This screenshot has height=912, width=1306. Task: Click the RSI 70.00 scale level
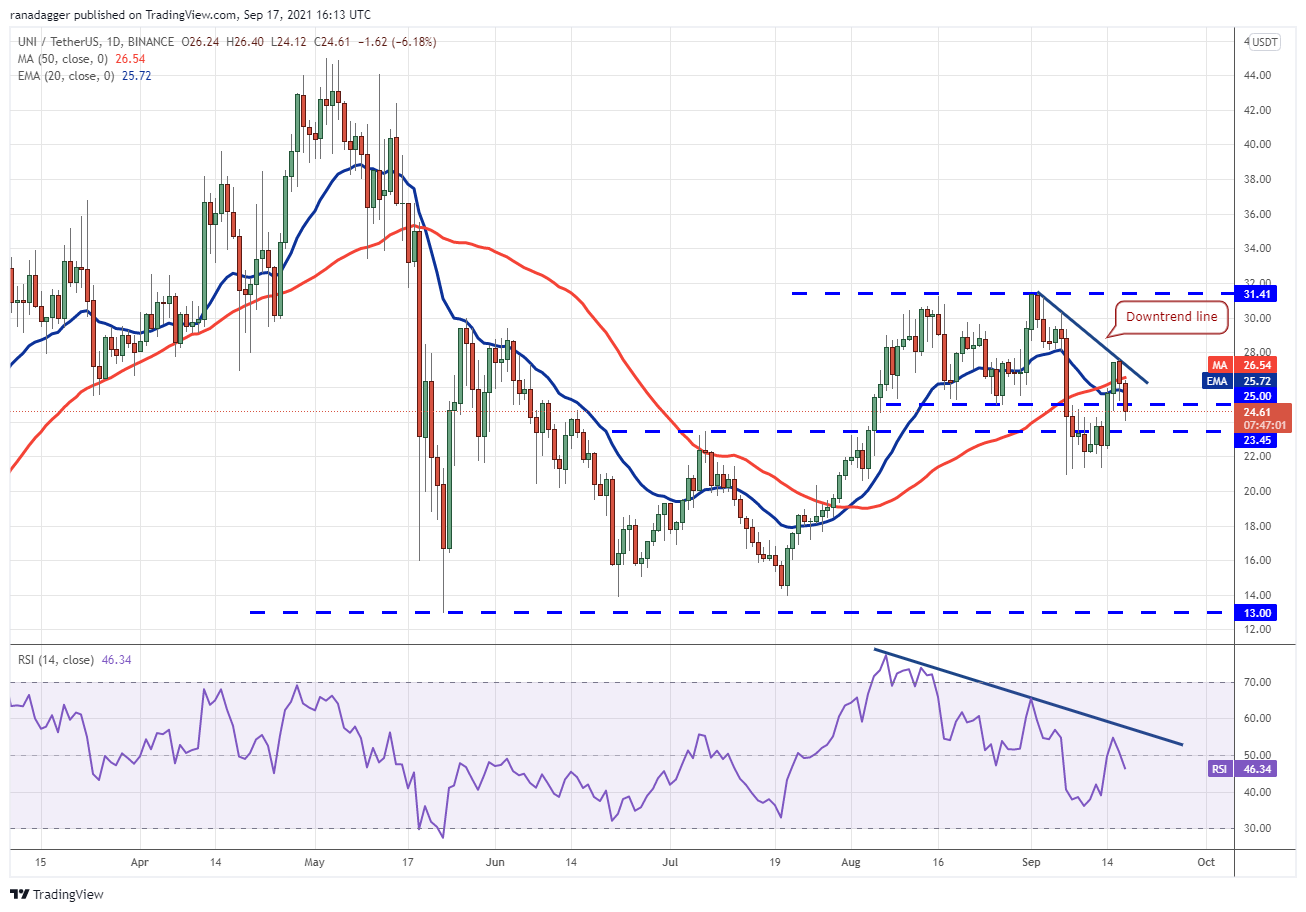1258,682
